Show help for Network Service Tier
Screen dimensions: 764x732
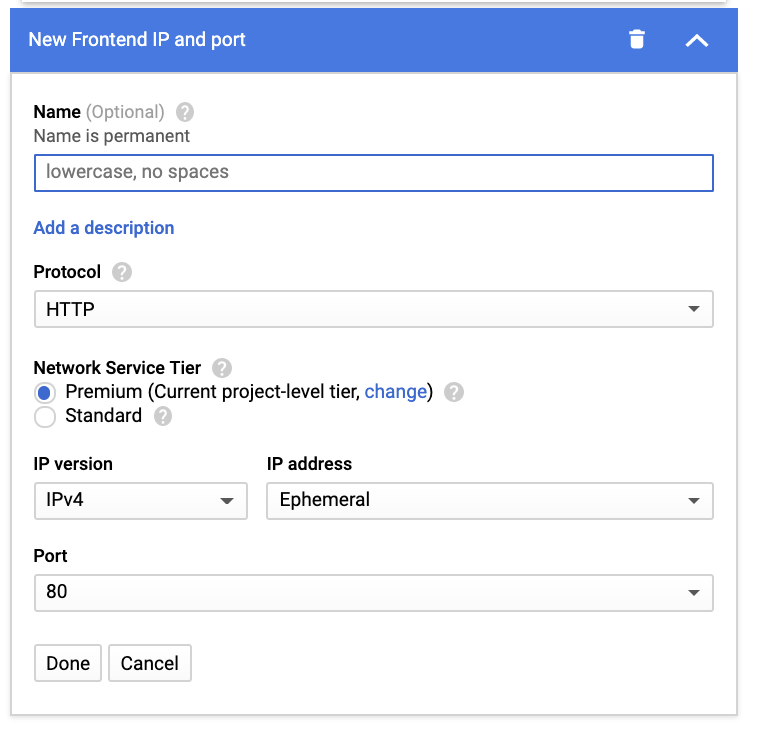coord(222,368)
